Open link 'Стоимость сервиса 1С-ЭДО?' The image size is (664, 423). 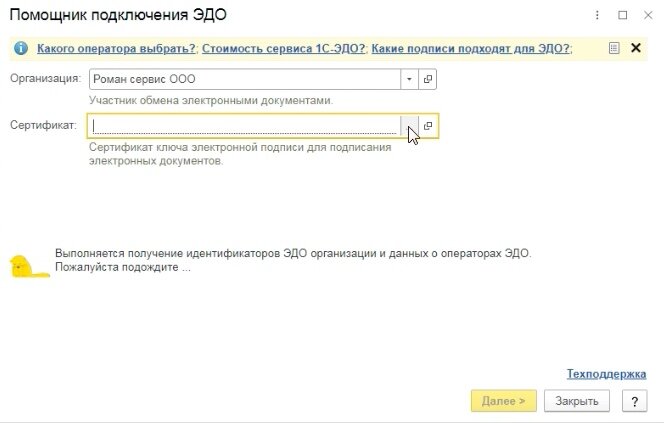(283, 48)
